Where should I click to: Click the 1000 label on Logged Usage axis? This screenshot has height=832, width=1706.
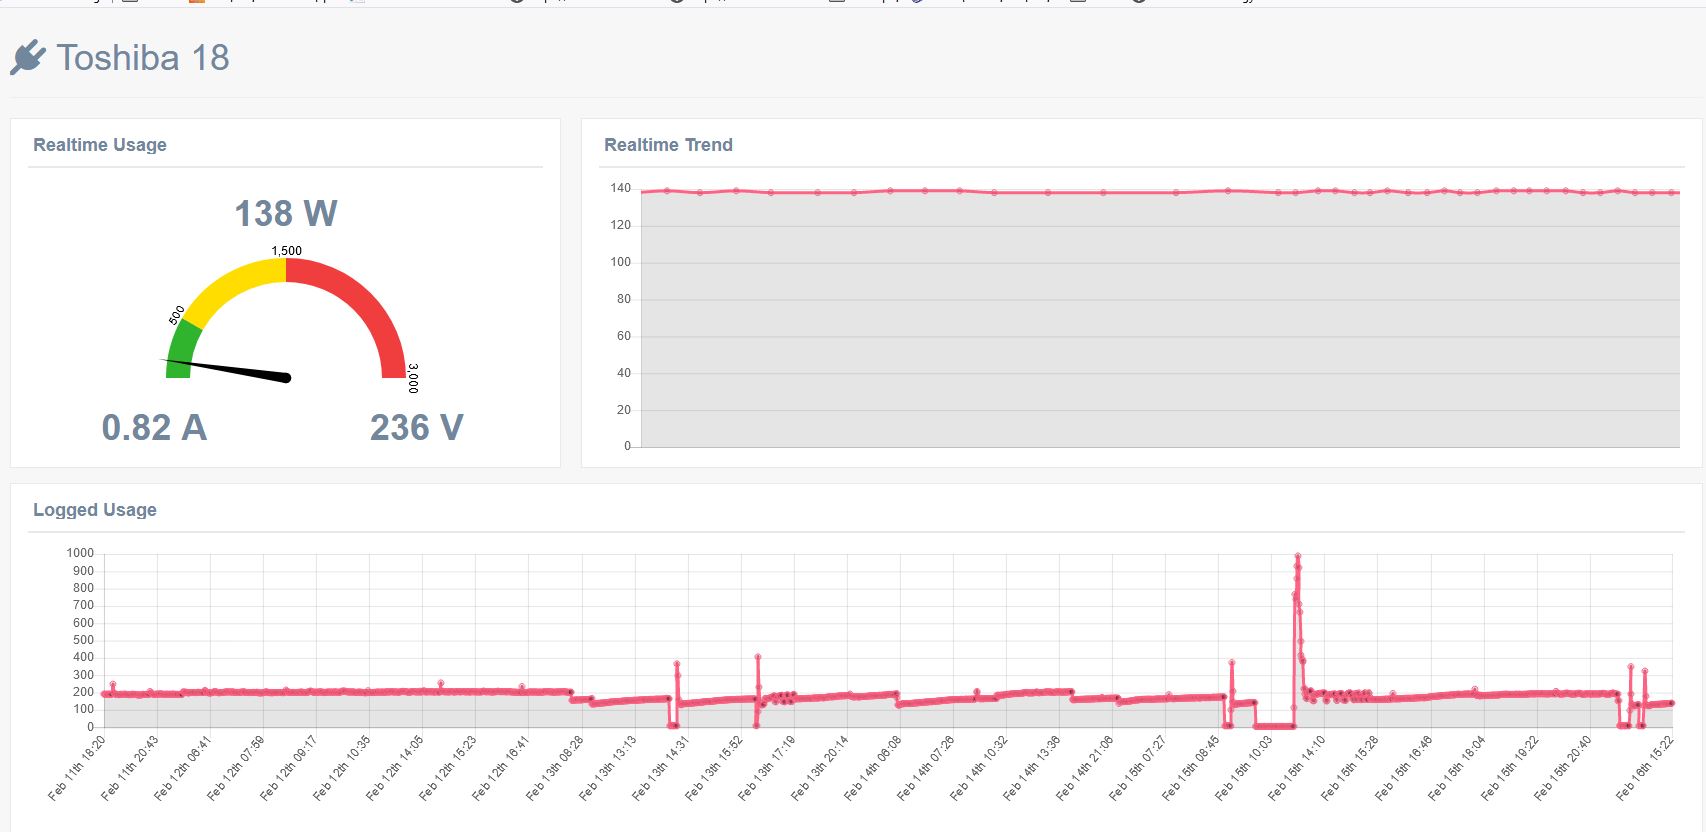(80, 553)
